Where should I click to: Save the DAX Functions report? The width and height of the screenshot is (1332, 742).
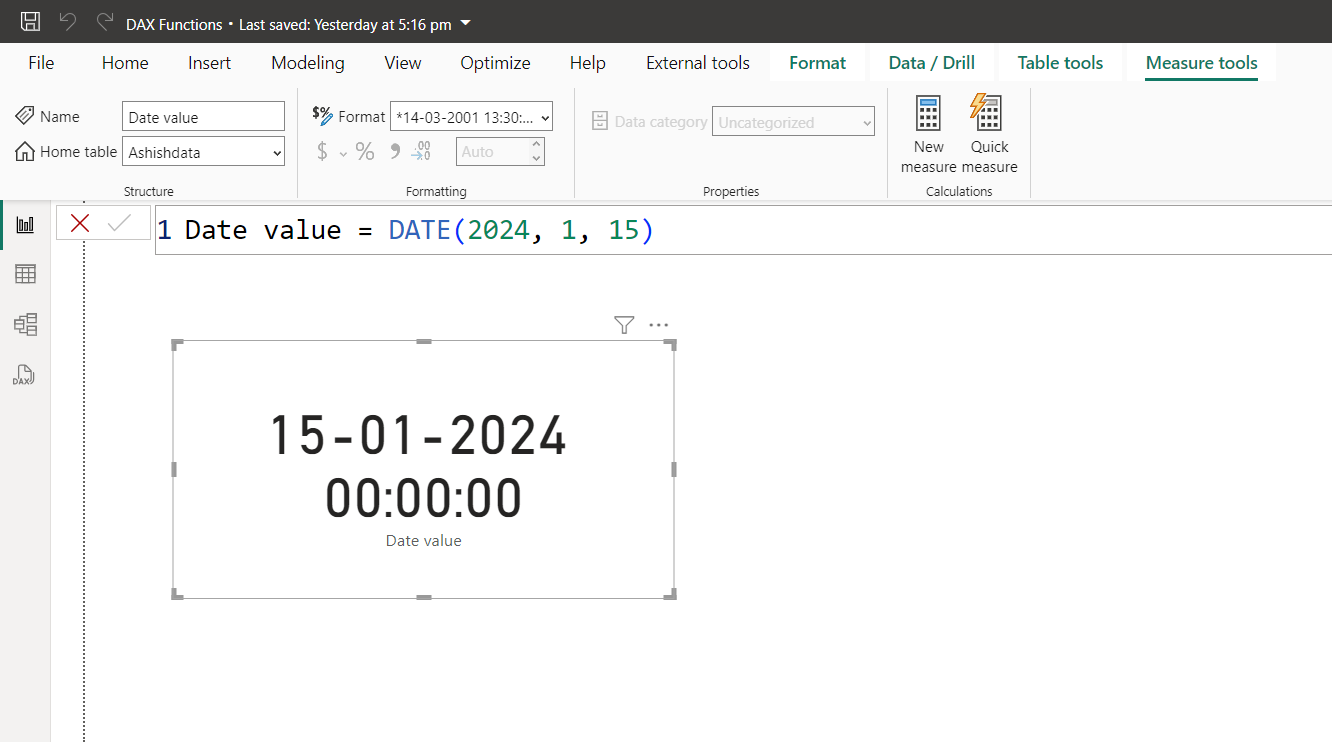click(x=29, y=20)
